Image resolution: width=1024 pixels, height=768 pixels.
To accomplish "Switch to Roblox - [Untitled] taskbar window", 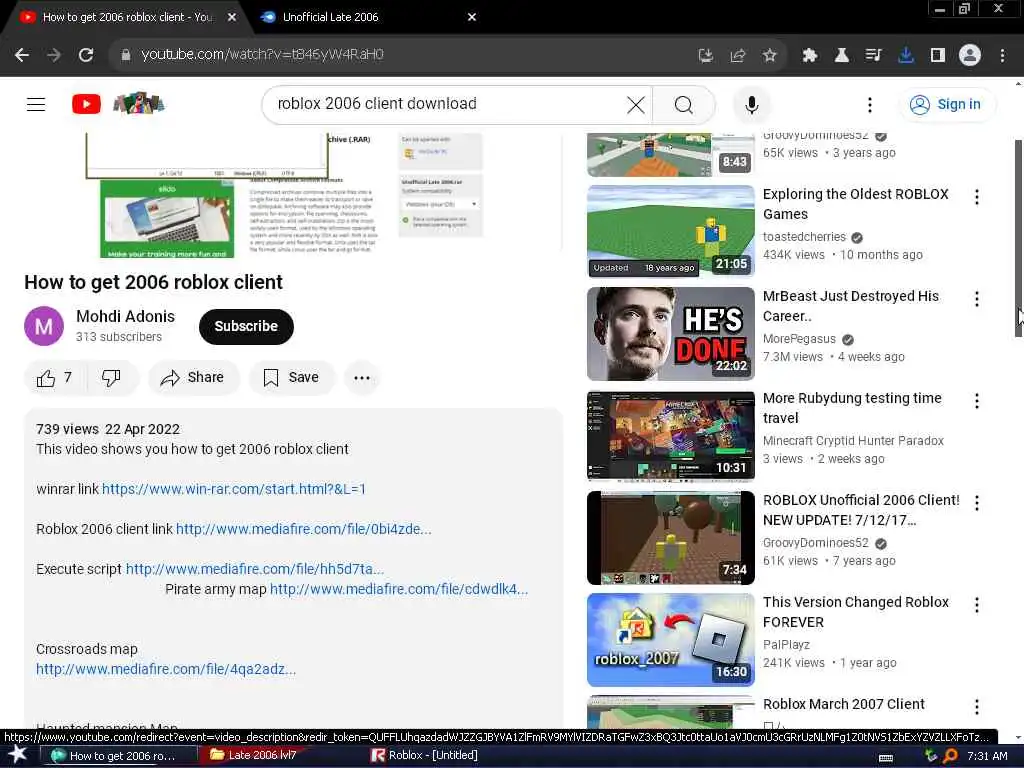I will click(x=424, y=755).
